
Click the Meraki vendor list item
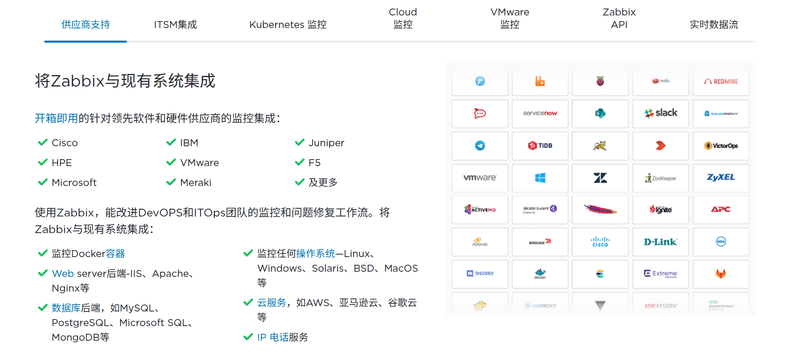click(196, 183)
